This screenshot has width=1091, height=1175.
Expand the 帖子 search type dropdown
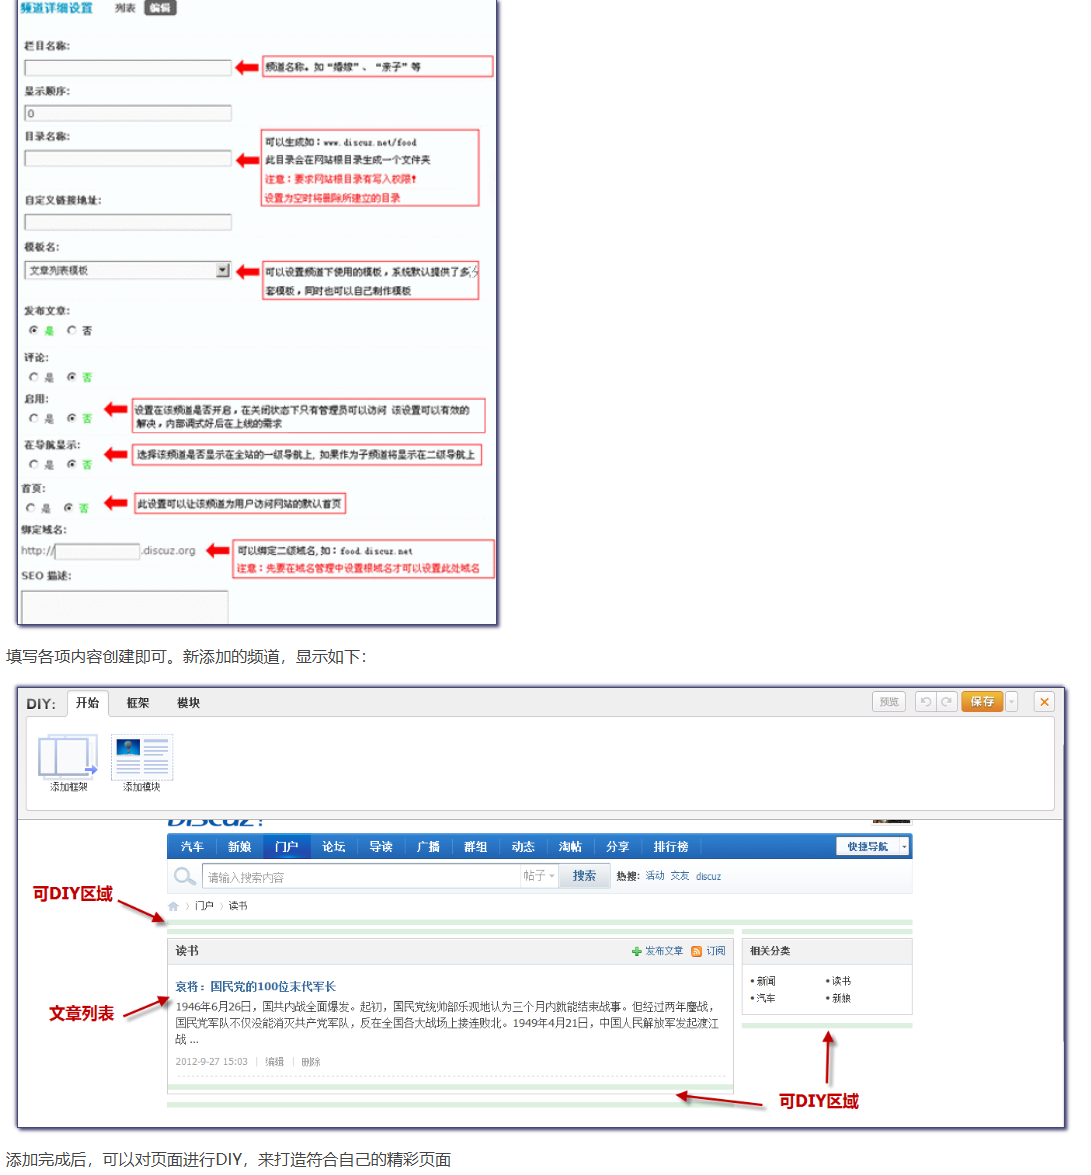click(x=539, y=876)
